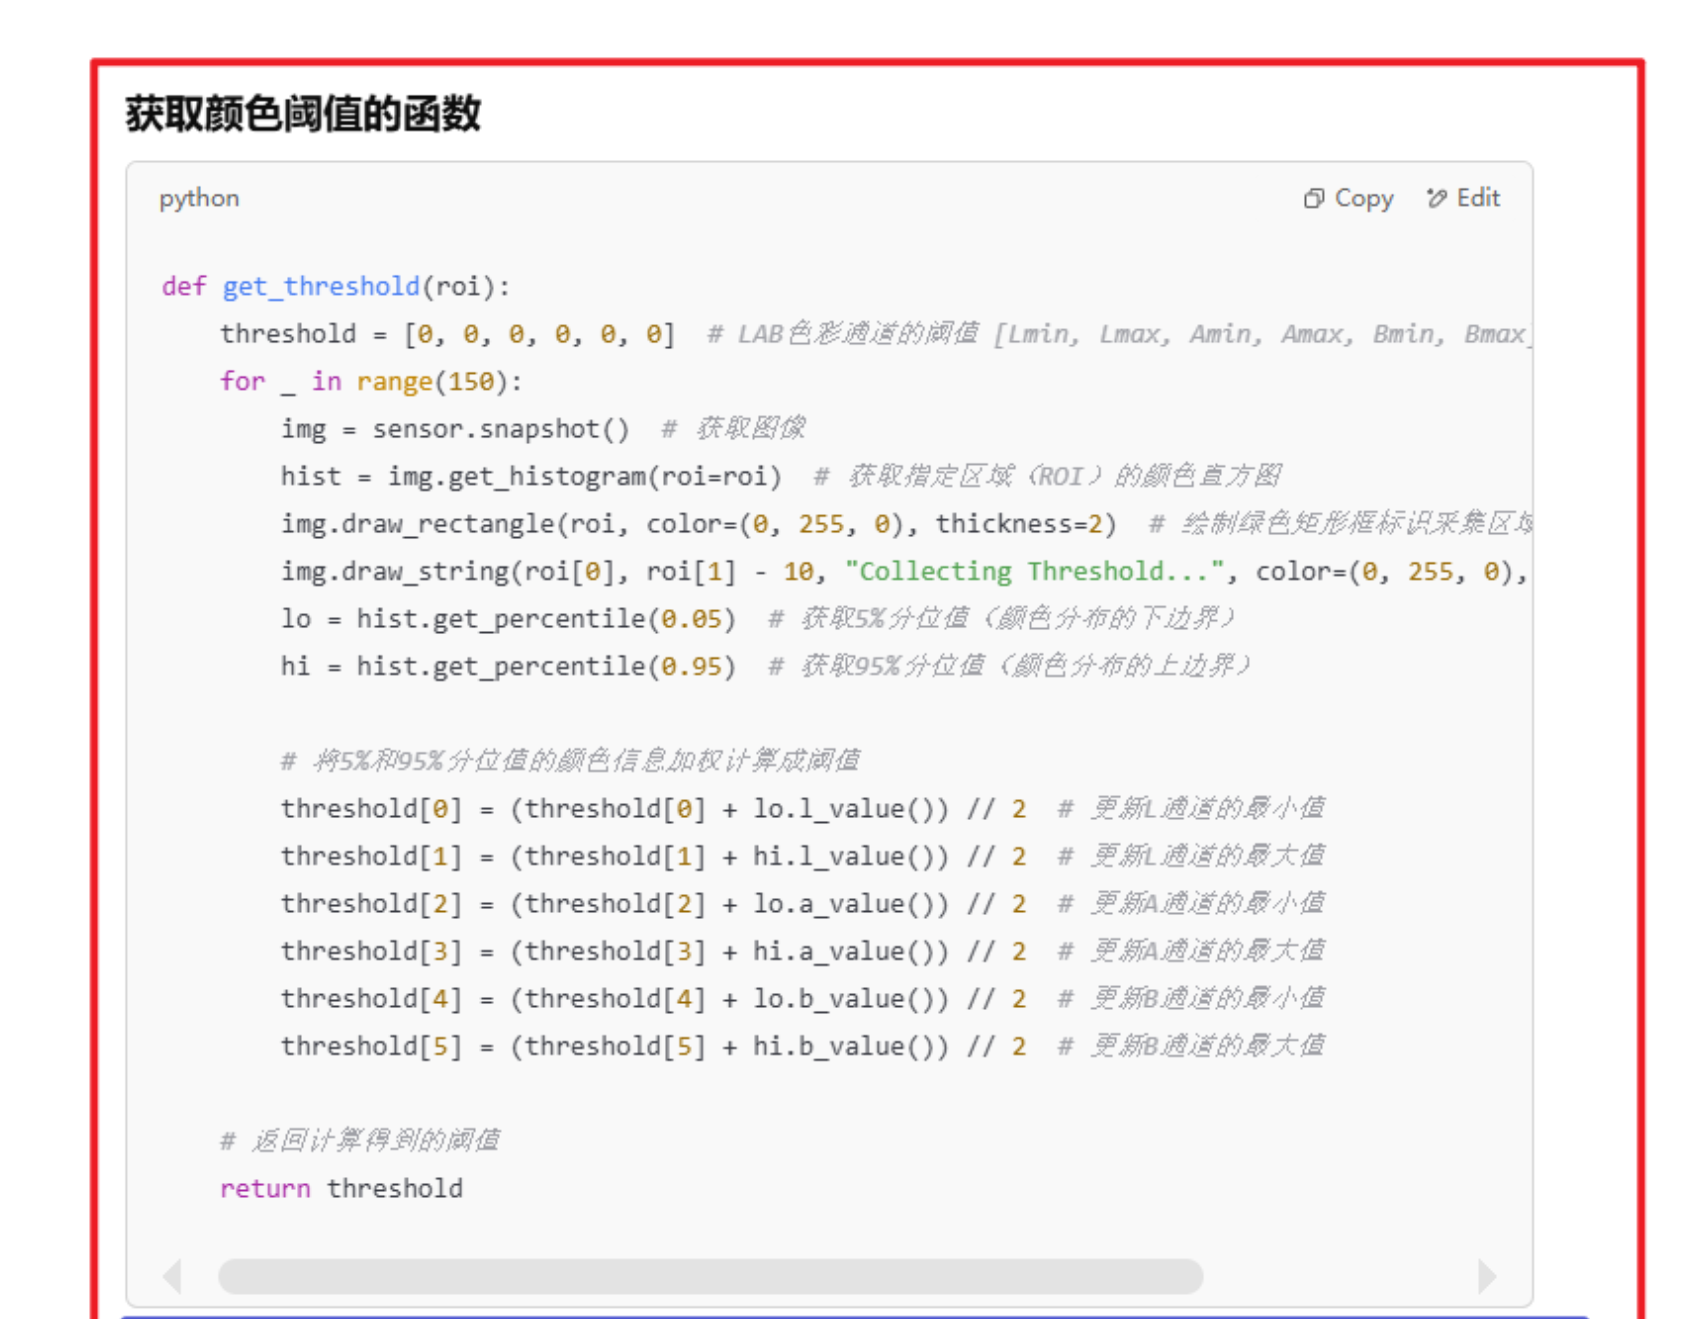Click the line lo = hist.get_percentile(0.05)
The image size is (1681, 1319).
coord(508,619)
